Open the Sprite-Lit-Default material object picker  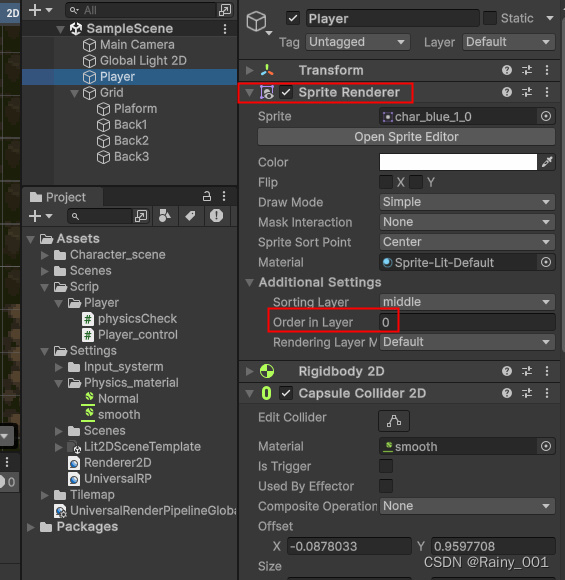click(546, 262)
